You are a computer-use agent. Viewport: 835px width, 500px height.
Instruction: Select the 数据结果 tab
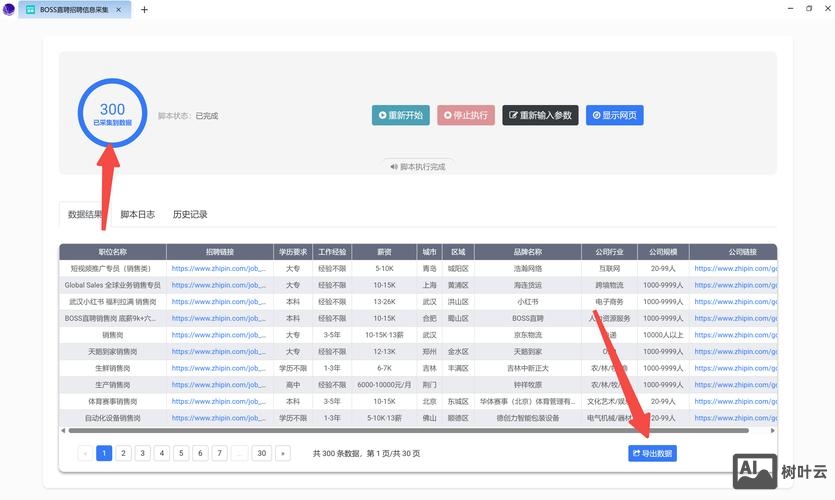(84, 214)
